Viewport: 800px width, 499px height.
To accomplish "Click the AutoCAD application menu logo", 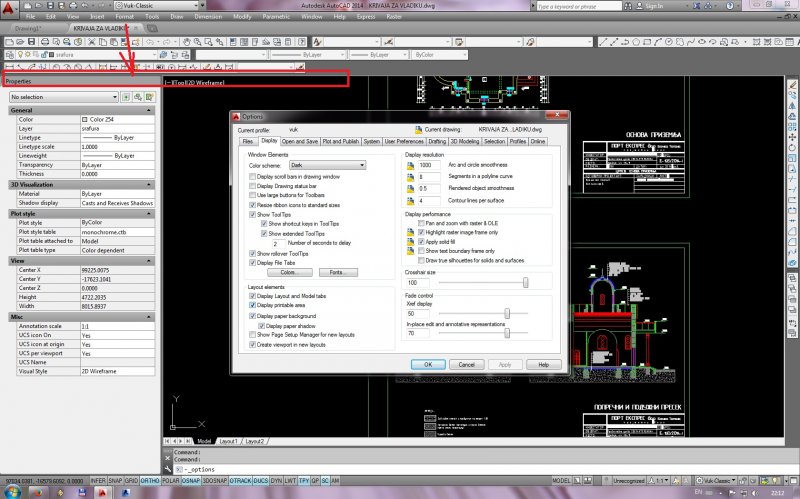I will [x=9, y=7].
